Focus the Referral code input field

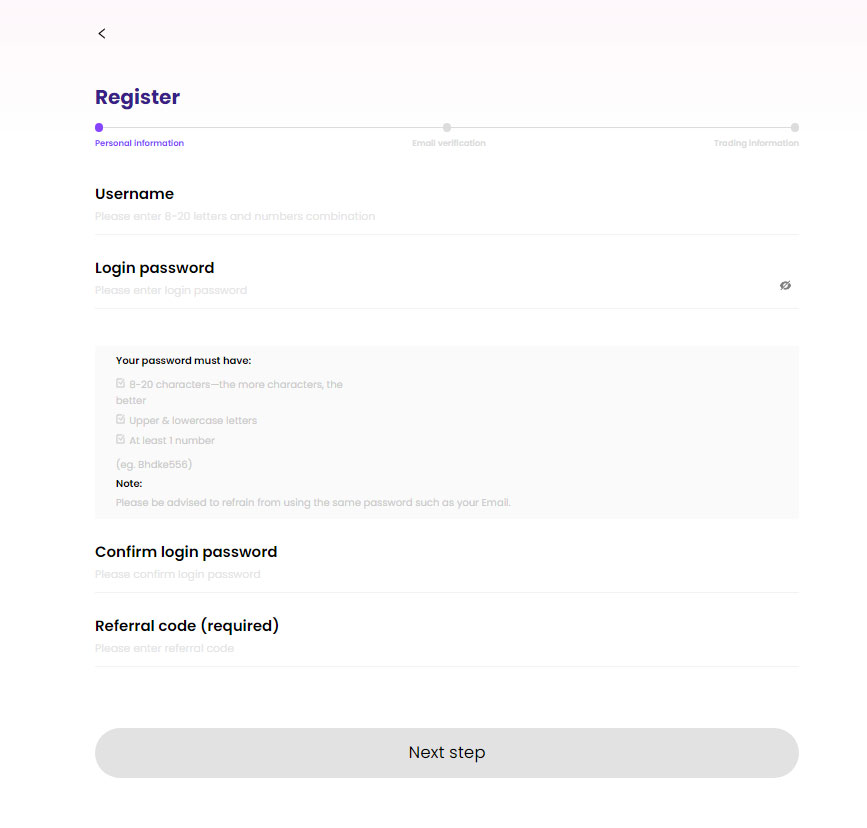point(447,648)
